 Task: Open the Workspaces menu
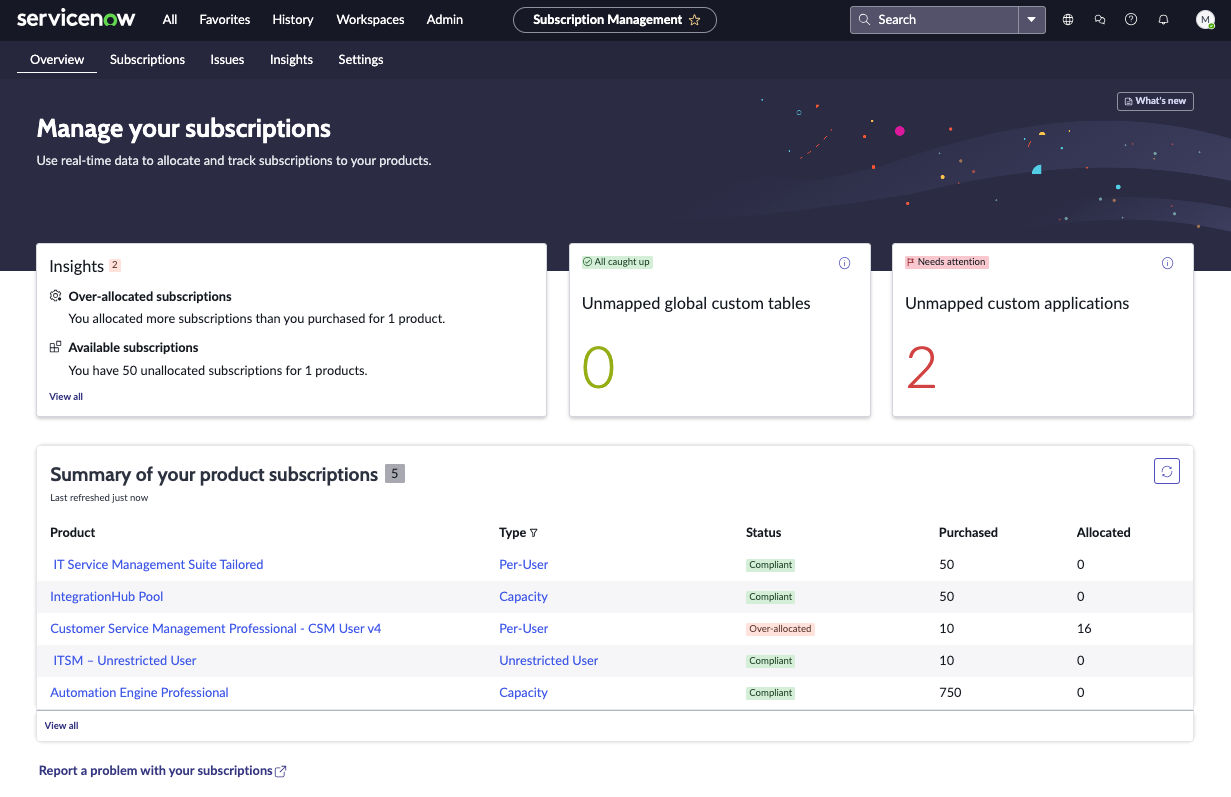point(370,20)
